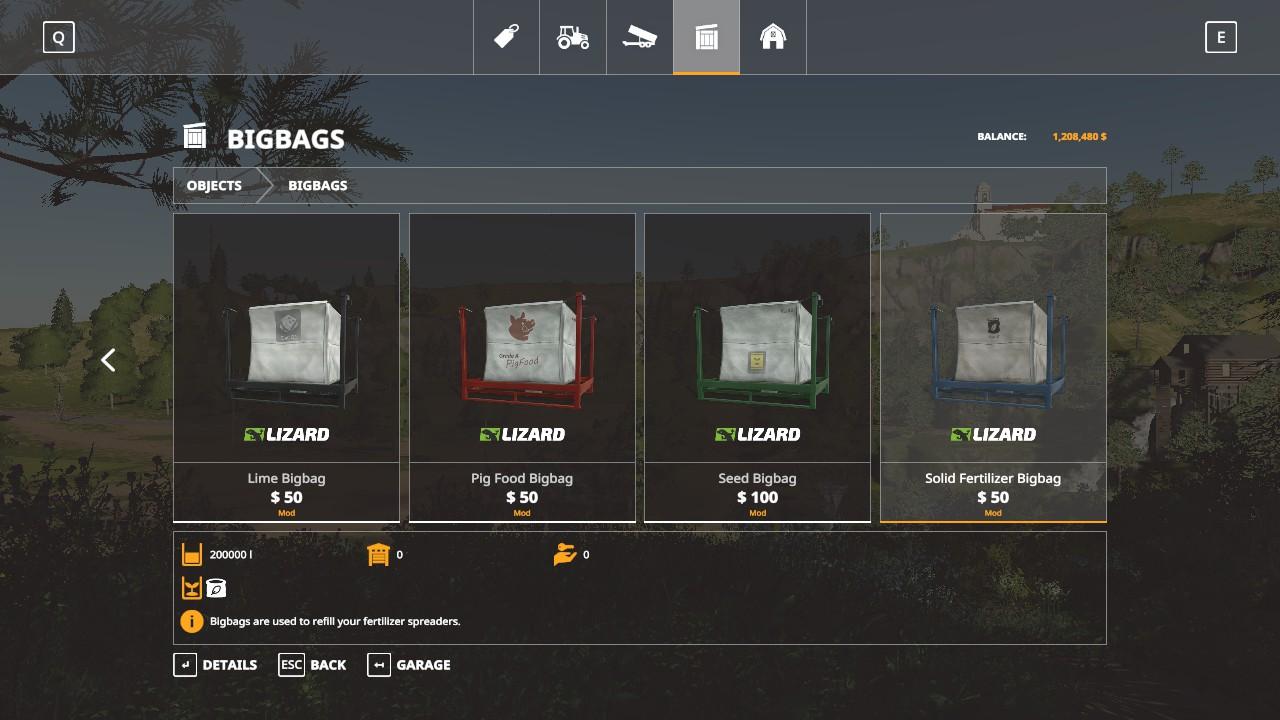
Task: Click BIGBAGS in the breadcrumb
Action: (x=318, y=186)
